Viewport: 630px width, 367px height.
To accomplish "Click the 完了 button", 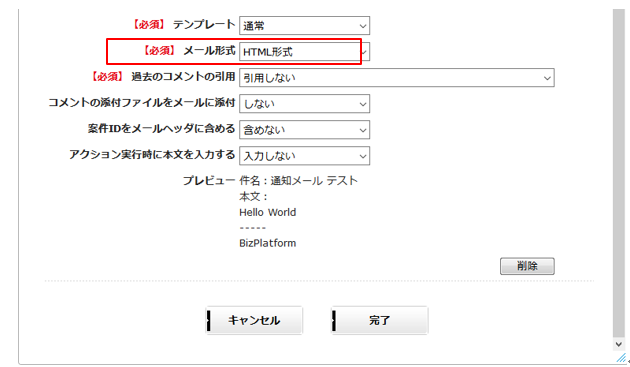I will (380, 320).
